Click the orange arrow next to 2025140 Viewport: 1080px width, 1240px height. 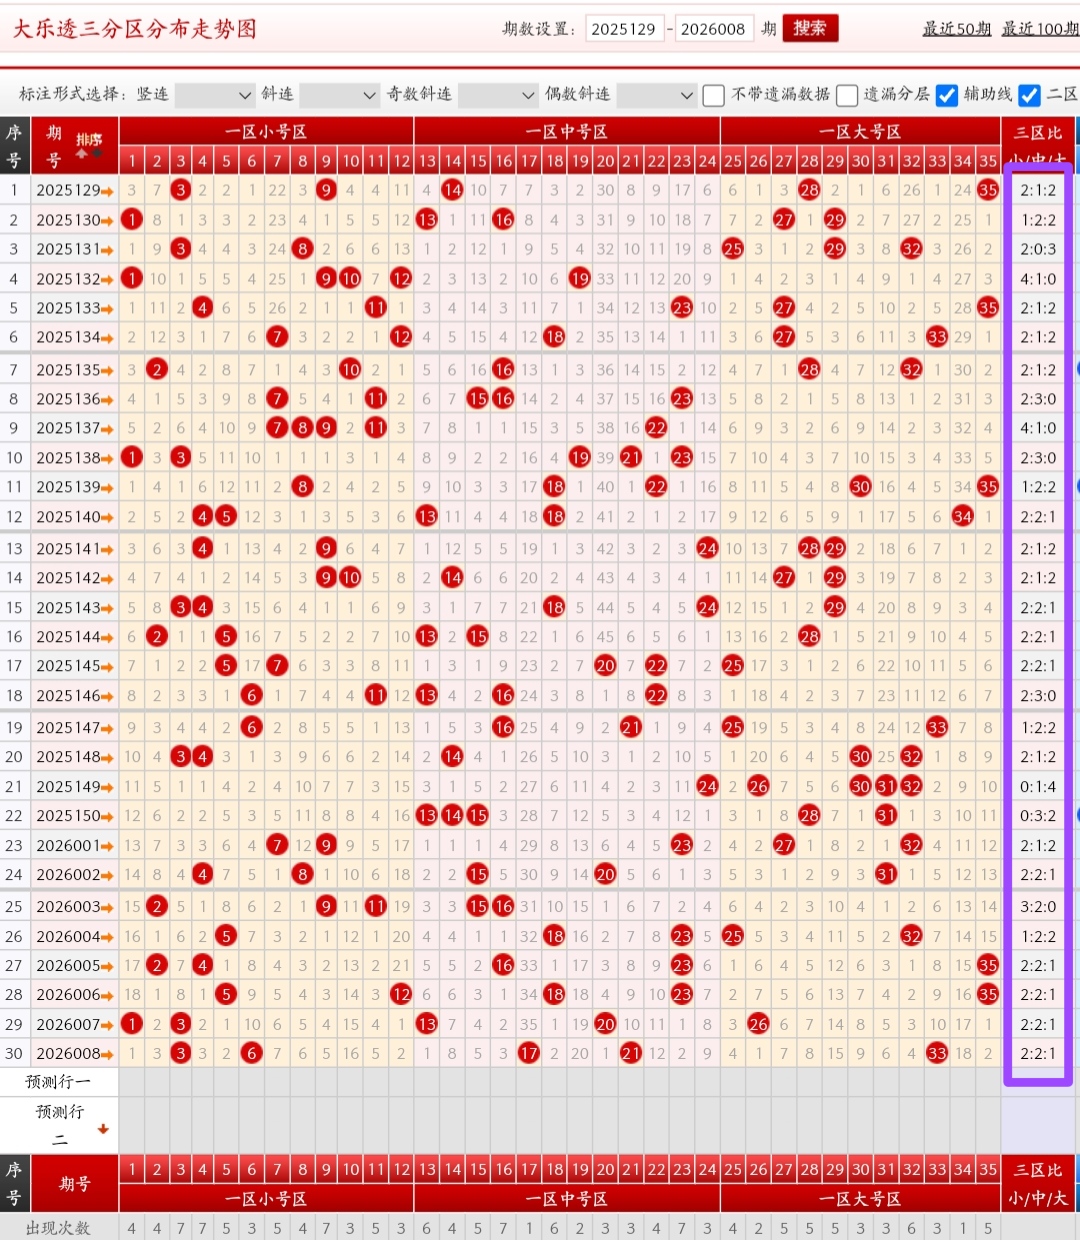(x=107, y=517)
